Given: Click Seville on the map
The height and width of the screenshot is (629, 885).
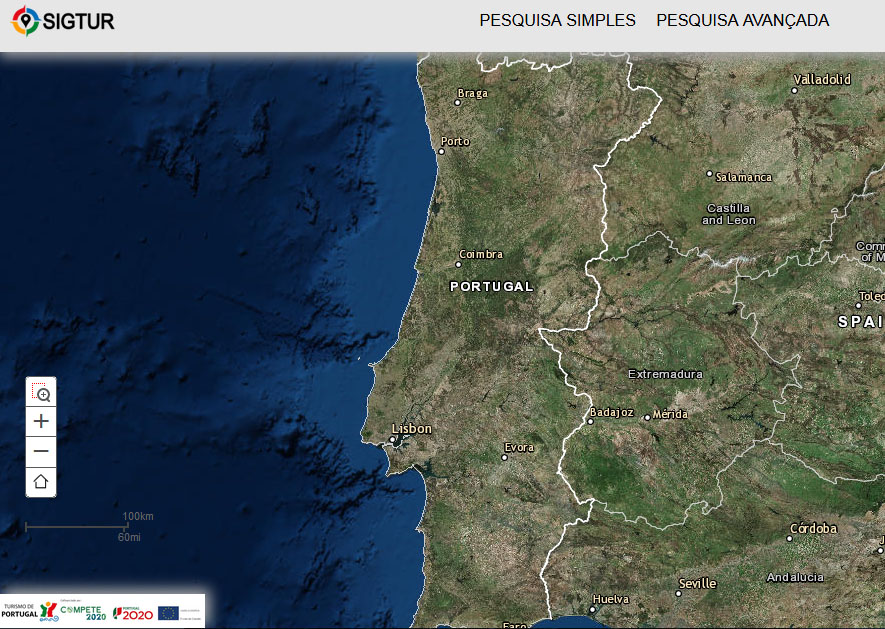Looking at the screenshot, I should click(x=697, y=583).
